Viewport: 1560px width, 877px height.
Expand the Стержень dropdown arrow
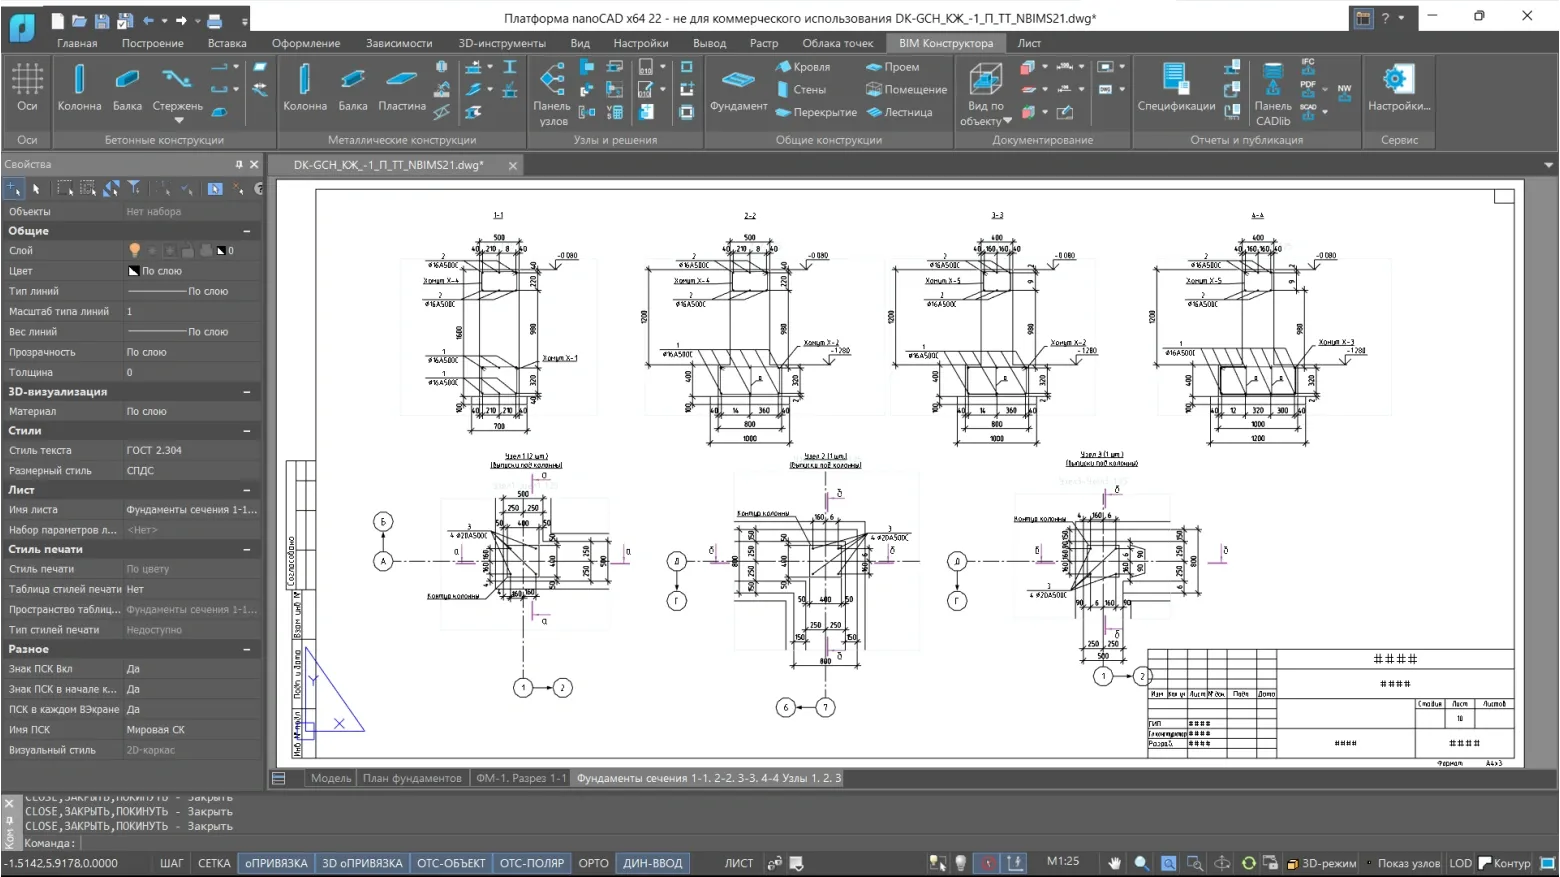(x=179, y=120)
